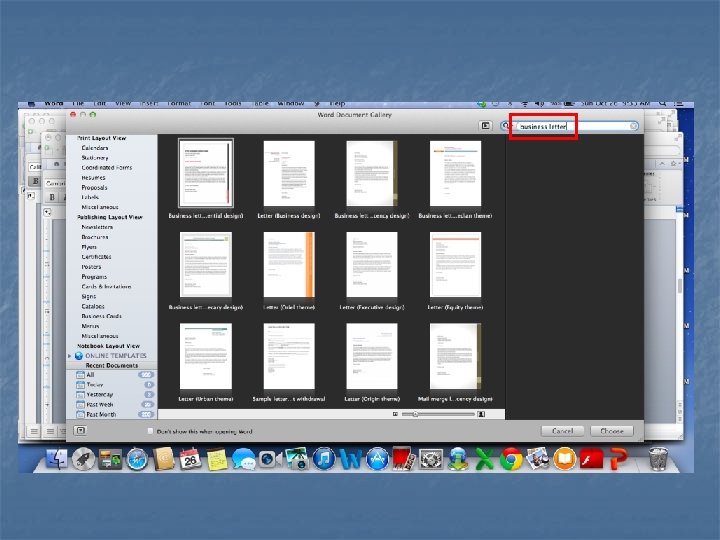Select Resumes category in sidebar
Viewport: 720px width, 540px height.
[93, 178]
